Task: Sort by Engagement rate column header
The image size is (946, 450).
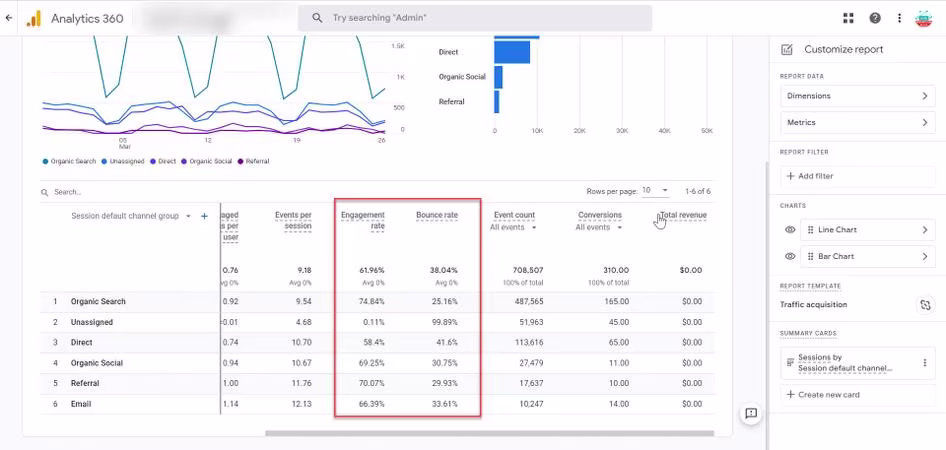Action: pos(363,221)
